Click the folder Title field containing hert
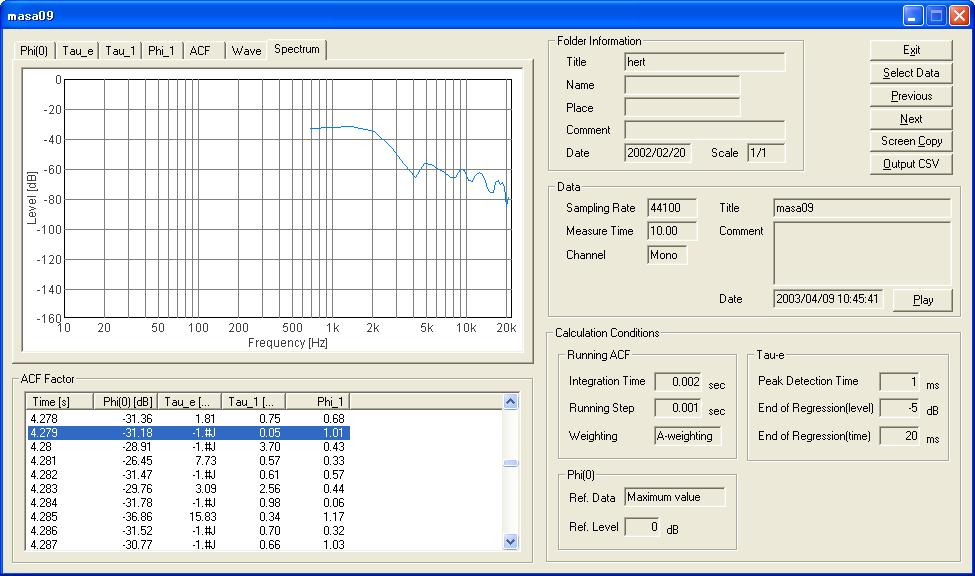 [x=705, y=62]
